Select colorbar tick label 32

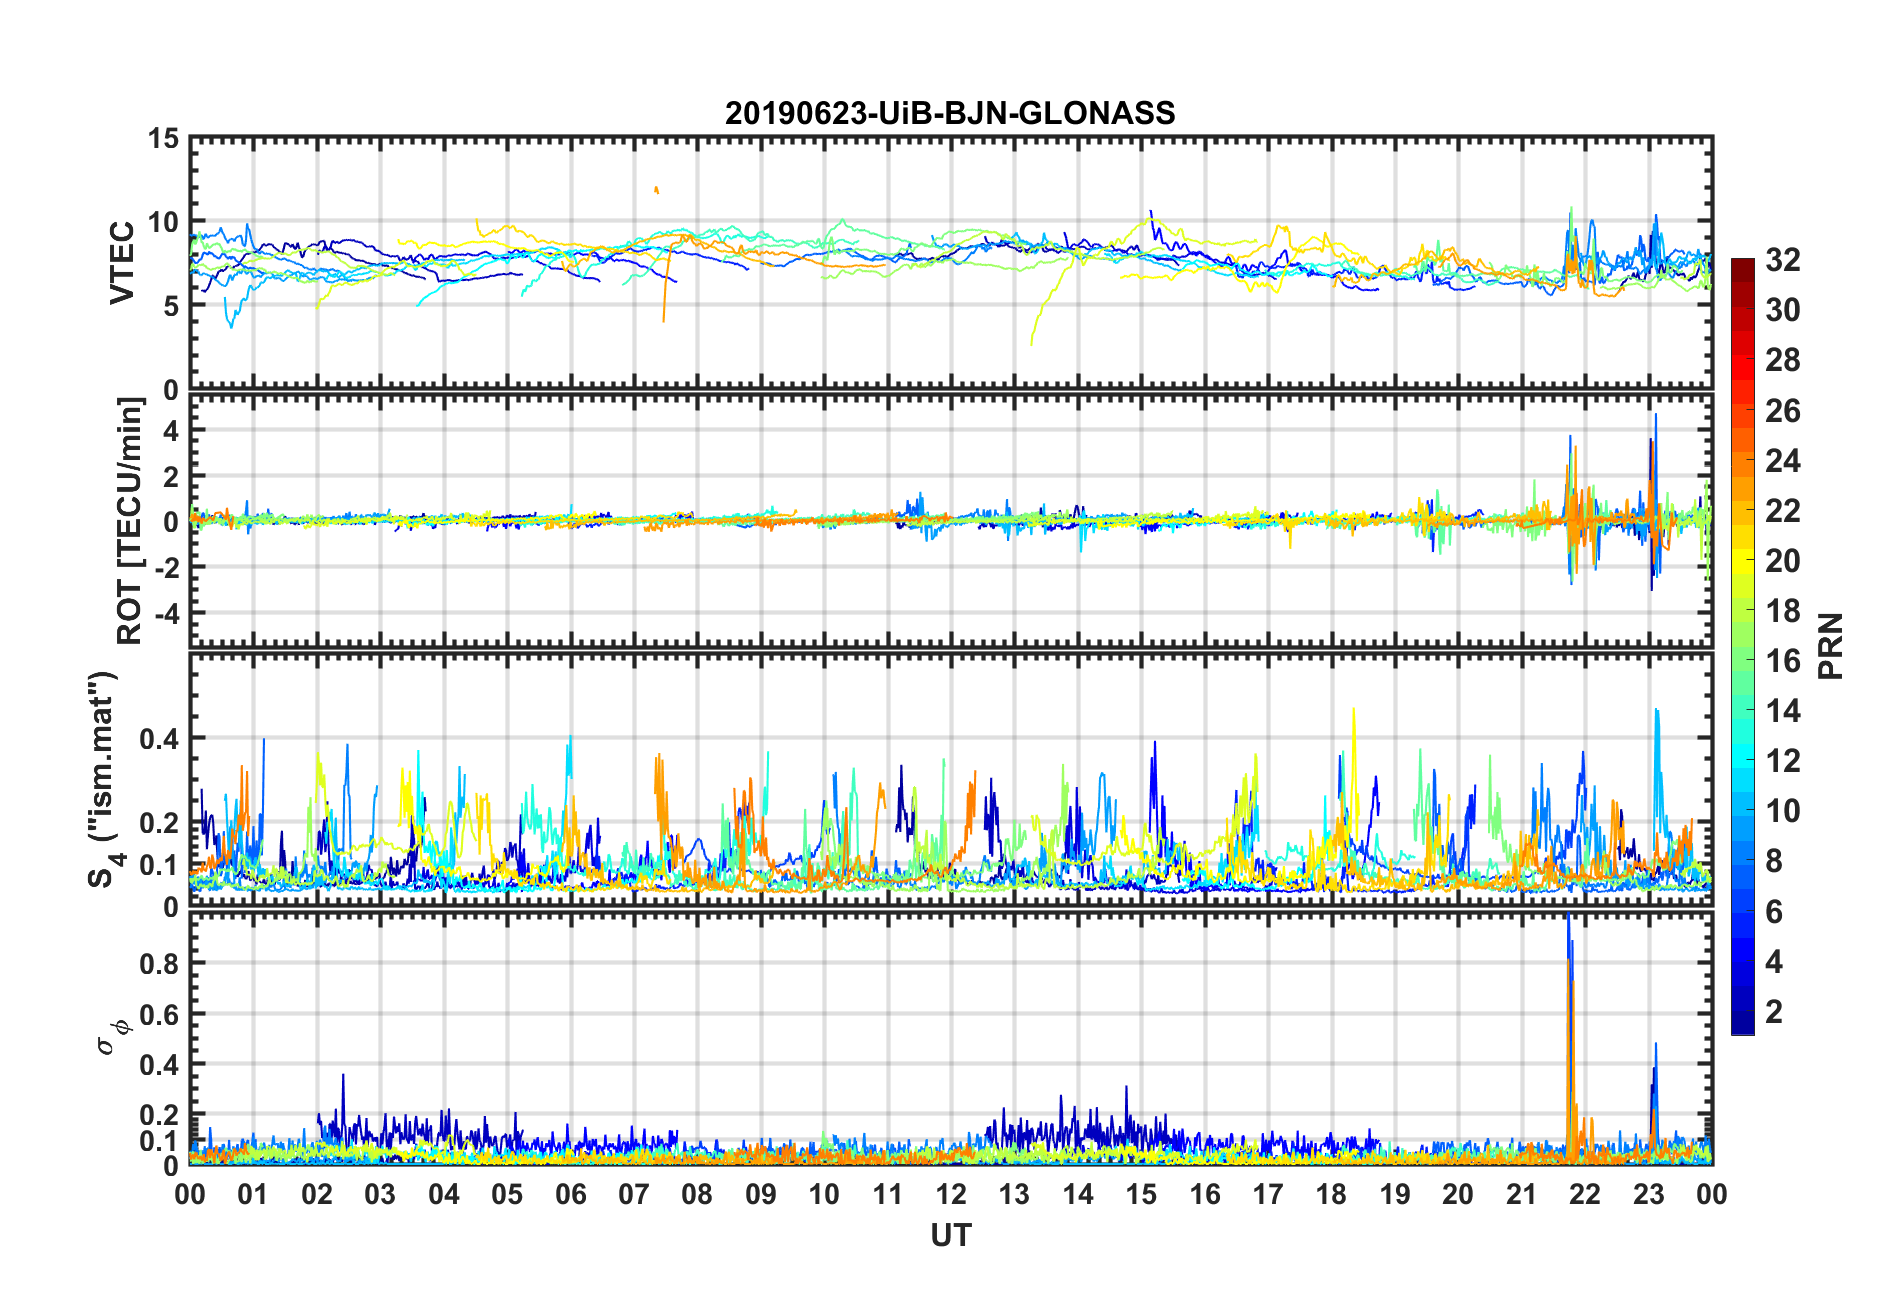point(1782,260)
